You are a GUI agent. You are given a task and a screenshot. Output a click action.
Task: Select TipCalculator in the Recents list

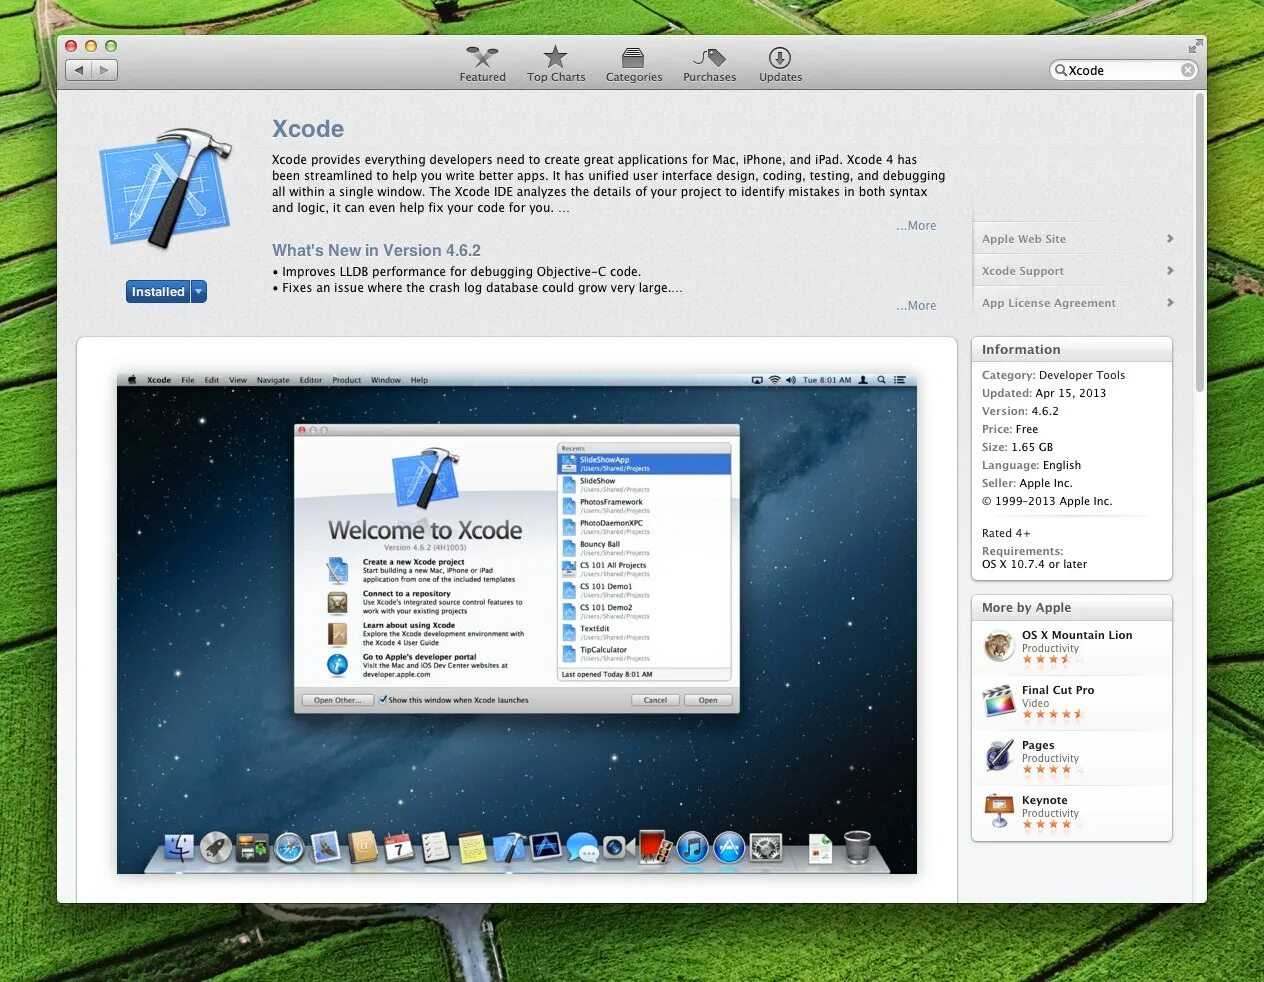pos(644,654)
